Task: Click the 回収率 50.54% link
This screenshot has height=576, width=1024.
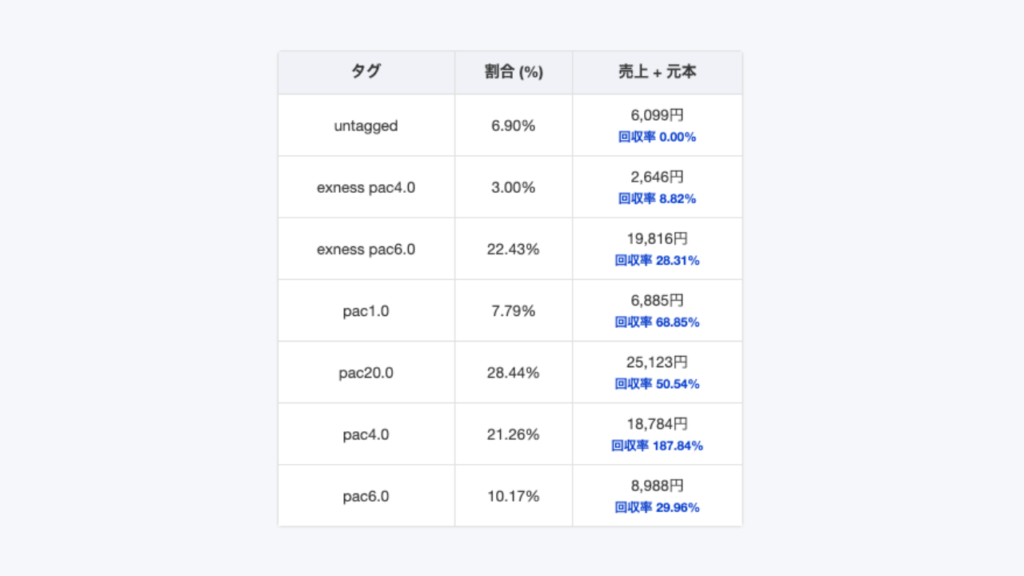Action: [x=657, y=385]
